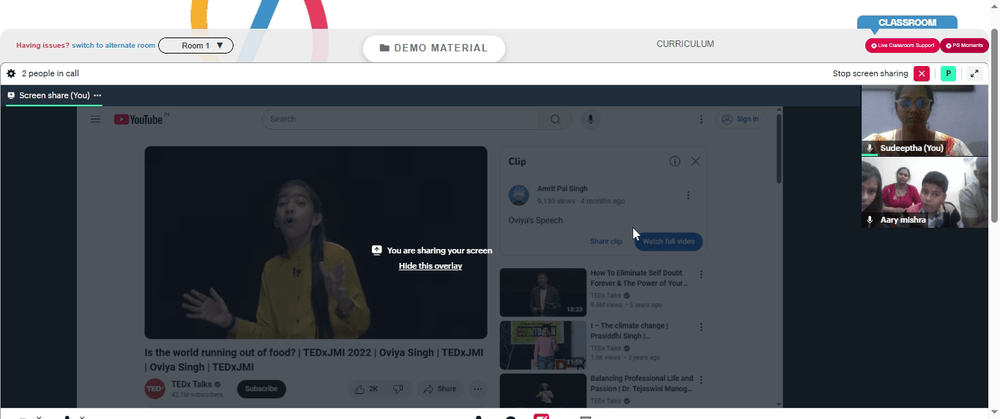Open DEMO MATERIAL folder button

pyautogui.click(x=434, y=48)
